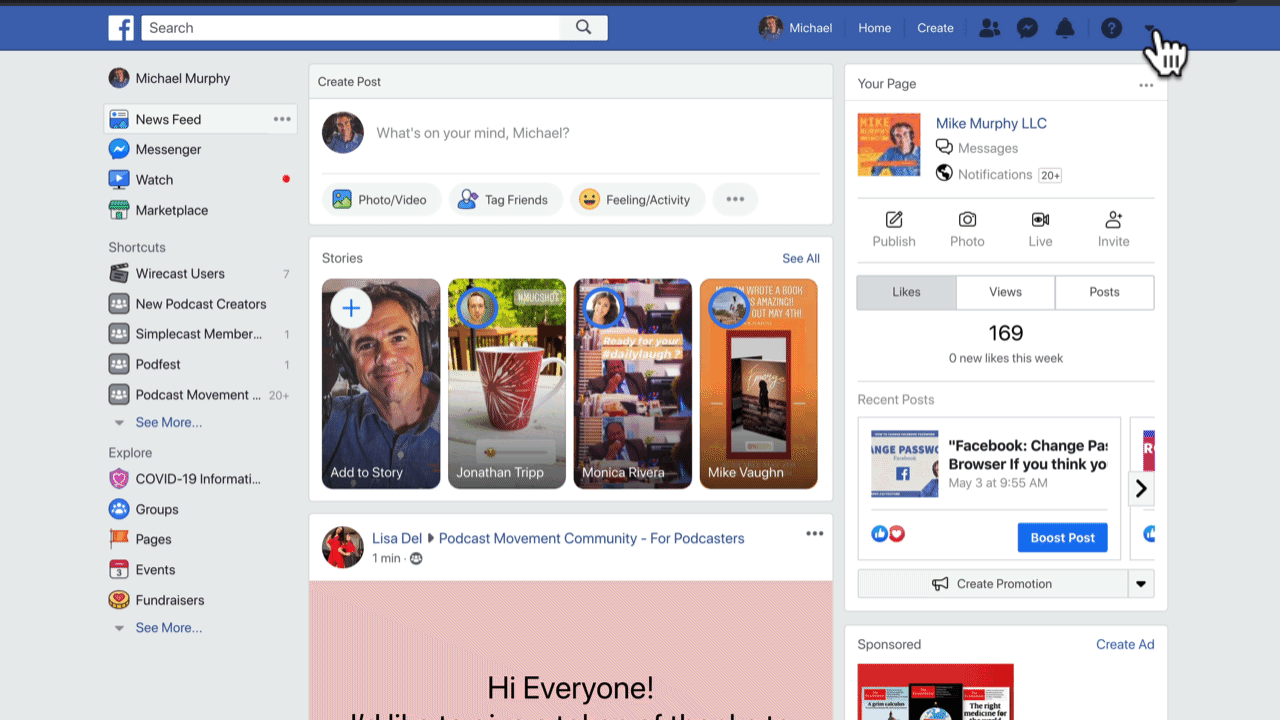This screenshot has height=720, width=1280.
Task: Open Lisa Del profile link
Action: [x=398, y=538]
